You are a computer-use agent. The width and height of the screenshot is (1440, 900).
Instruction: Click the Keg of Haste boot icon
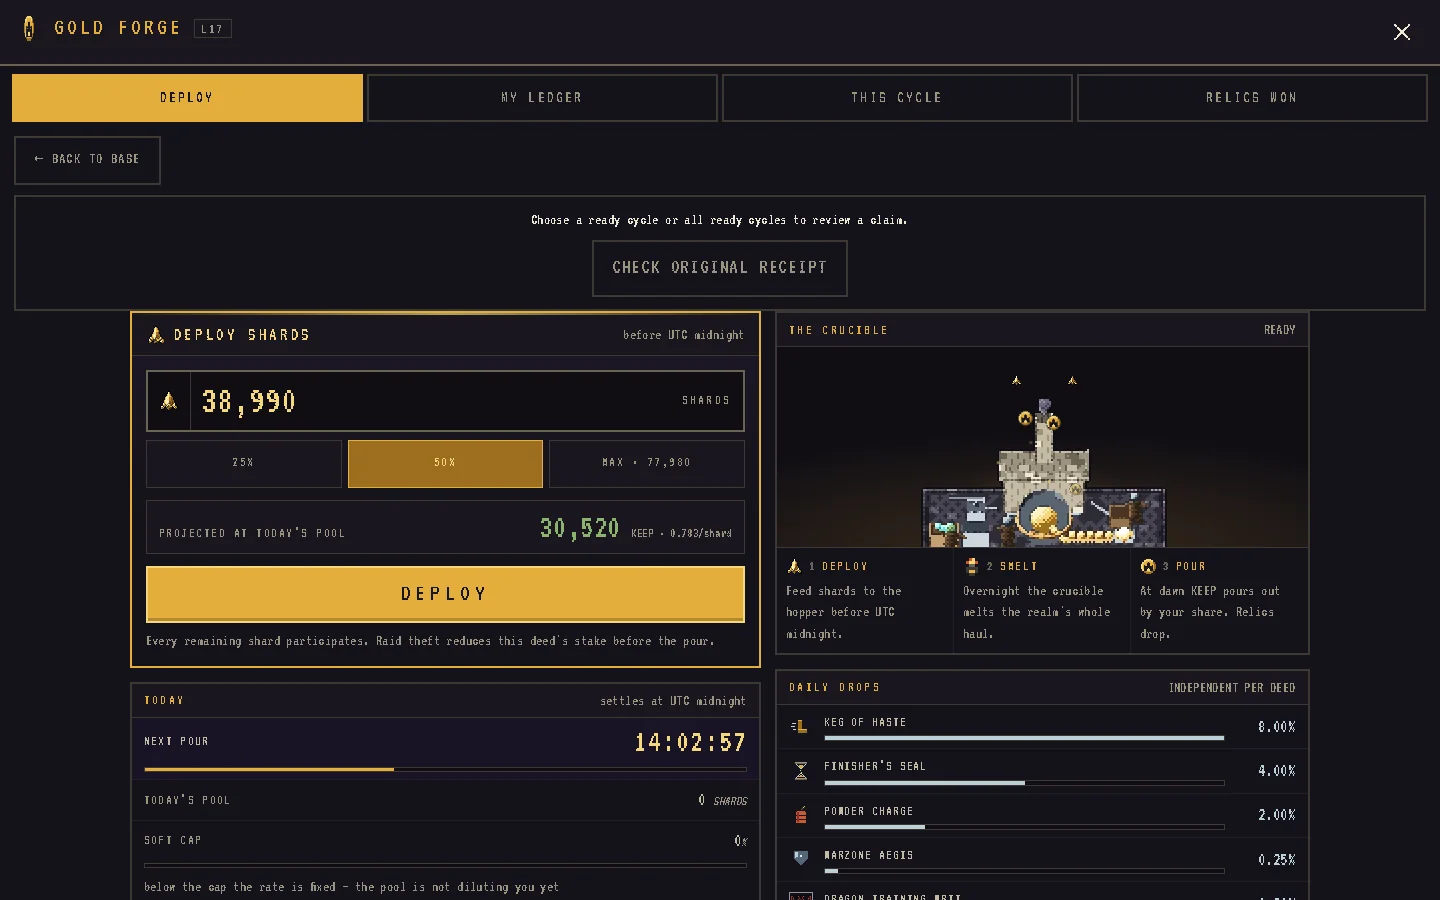[799, 727]
